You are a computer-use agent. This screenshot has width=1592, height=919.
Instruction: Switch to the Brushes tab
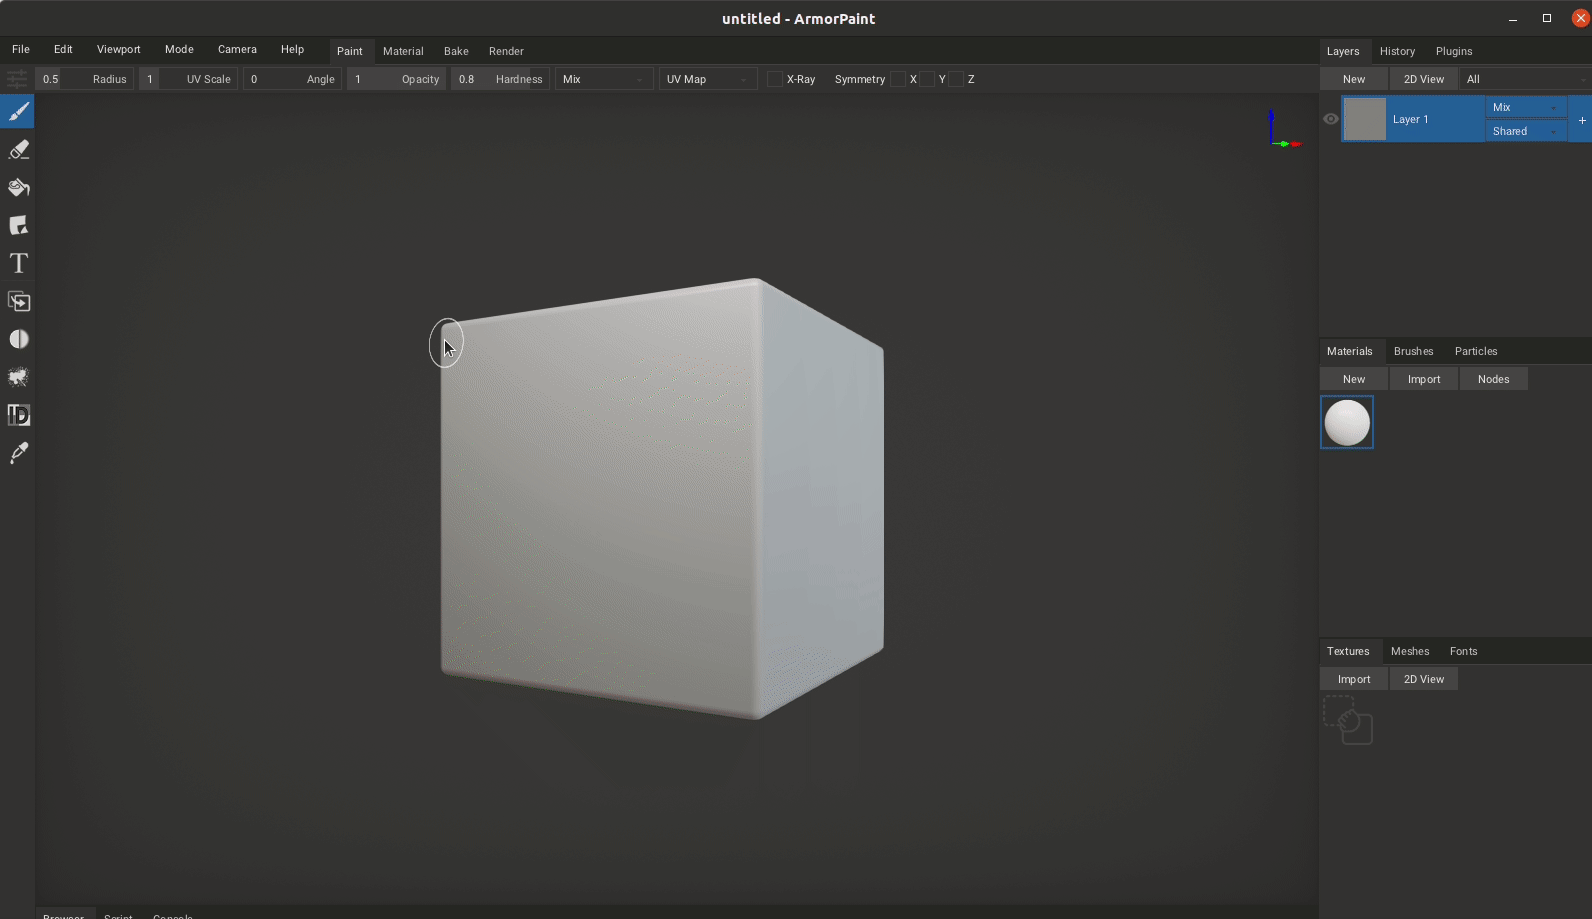click(1413, 351)
